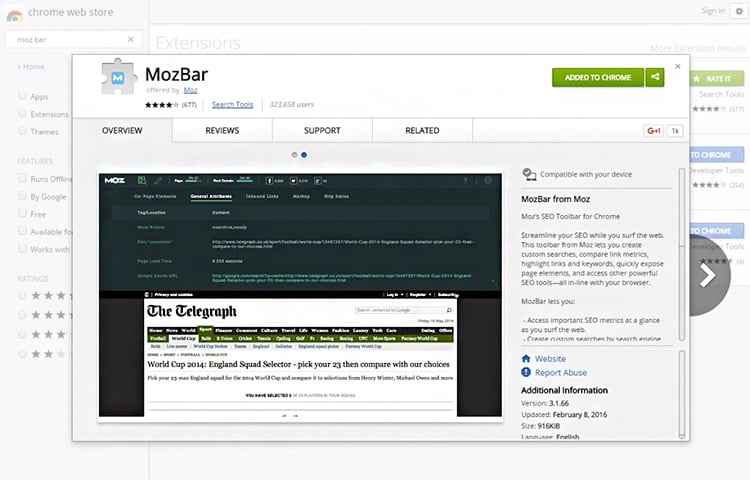The image size is (750, 480).
Task: Click the Report Abuse link
Action: (561, 372)
